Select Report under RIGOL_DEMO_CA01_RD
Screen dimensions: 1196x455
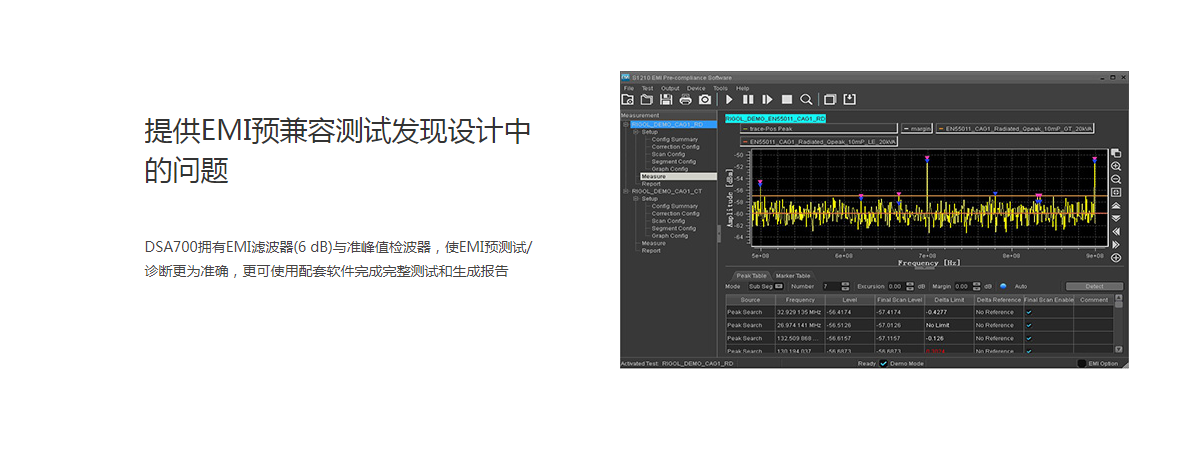click(x=651, y=184)
